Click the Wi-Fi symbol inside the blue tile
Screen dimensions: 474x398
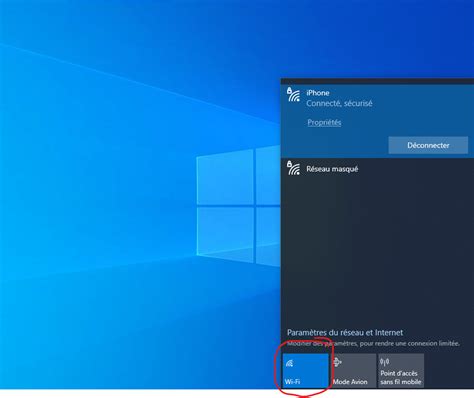[x=289, y=363]
